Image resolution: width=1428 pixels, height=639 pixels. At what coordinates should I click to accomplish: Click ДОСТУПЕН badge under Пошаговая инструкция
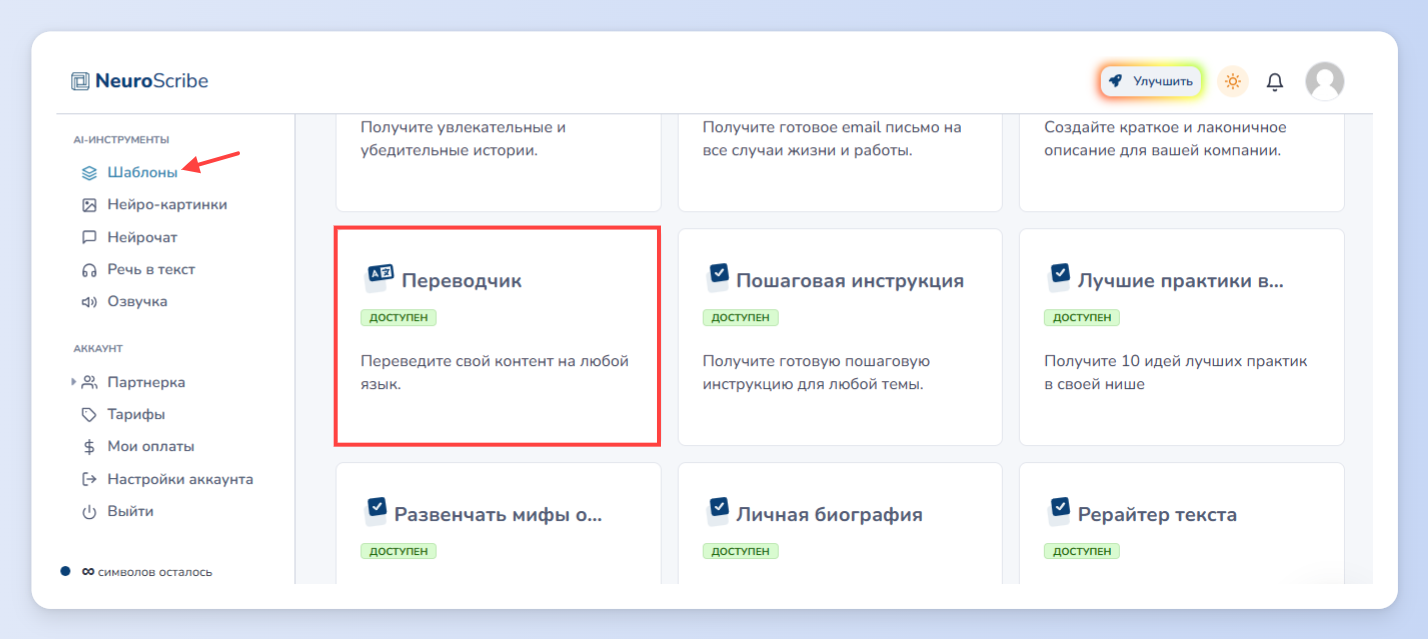pyautogui.click(x=741, y=318)
